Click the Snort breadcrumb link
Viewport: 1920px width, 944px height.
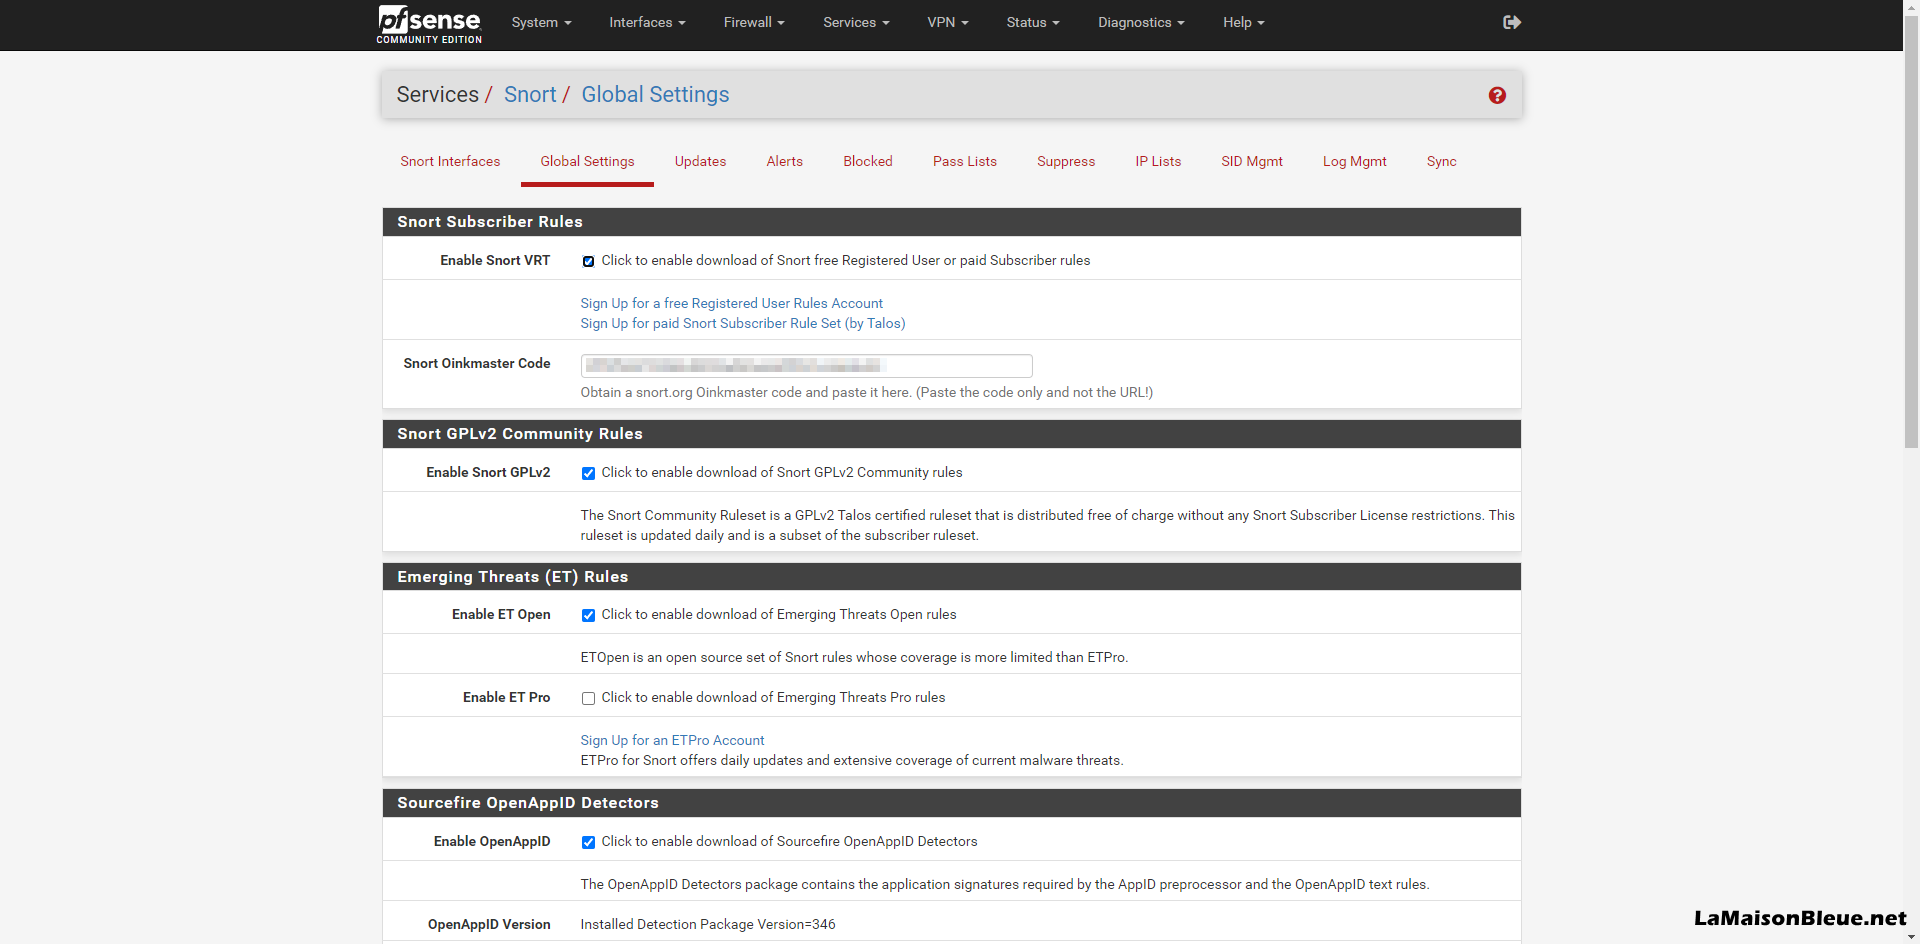pos(530,94)
